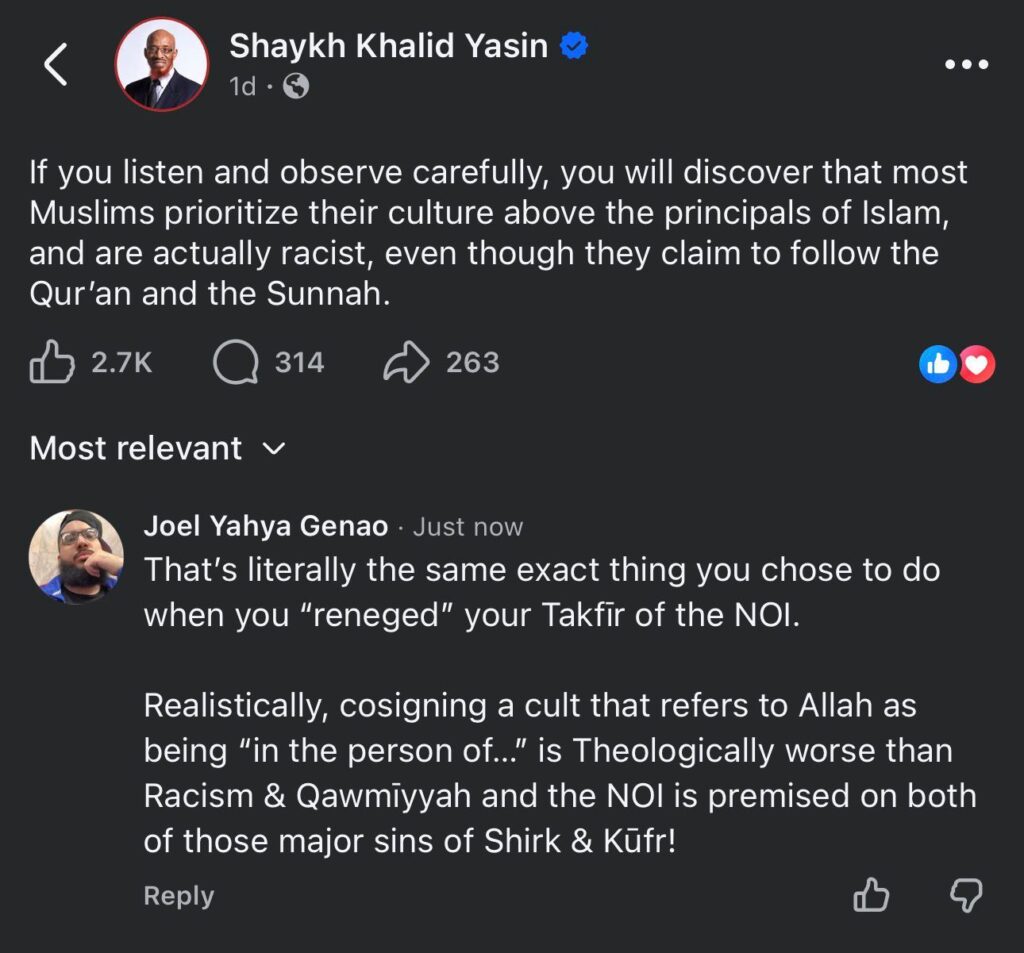Click the chevron next to Most relevant
This screenshot has height=953, width=1024.
(x=273, y=449)
